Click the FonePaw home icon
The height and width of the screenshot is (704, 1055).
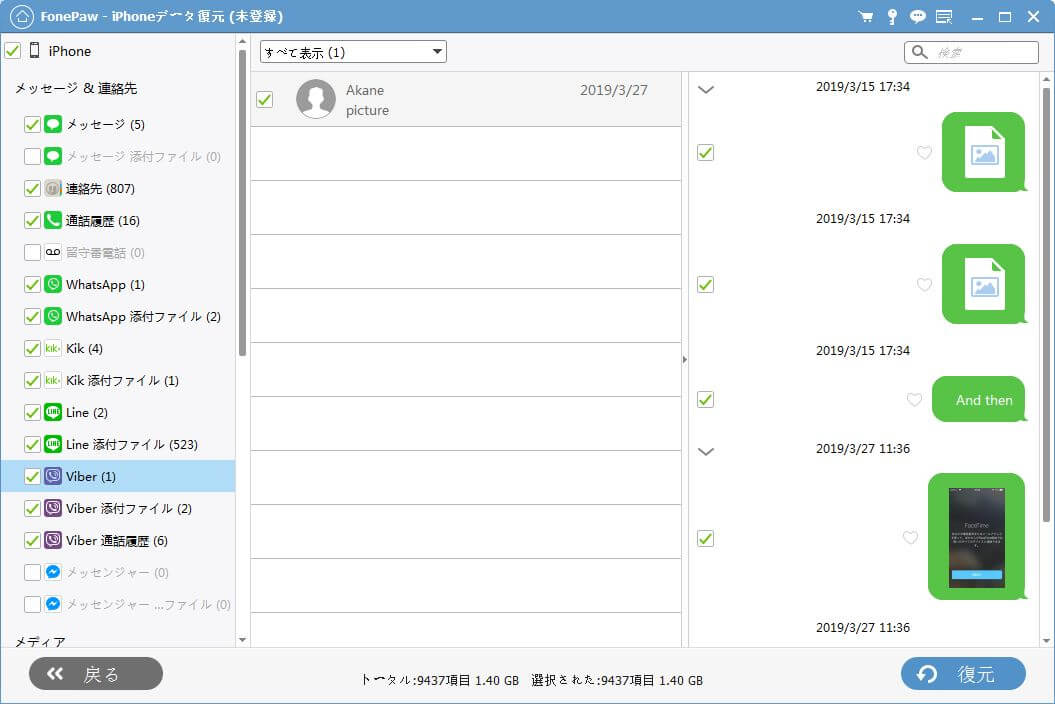[x=22, y=17]
